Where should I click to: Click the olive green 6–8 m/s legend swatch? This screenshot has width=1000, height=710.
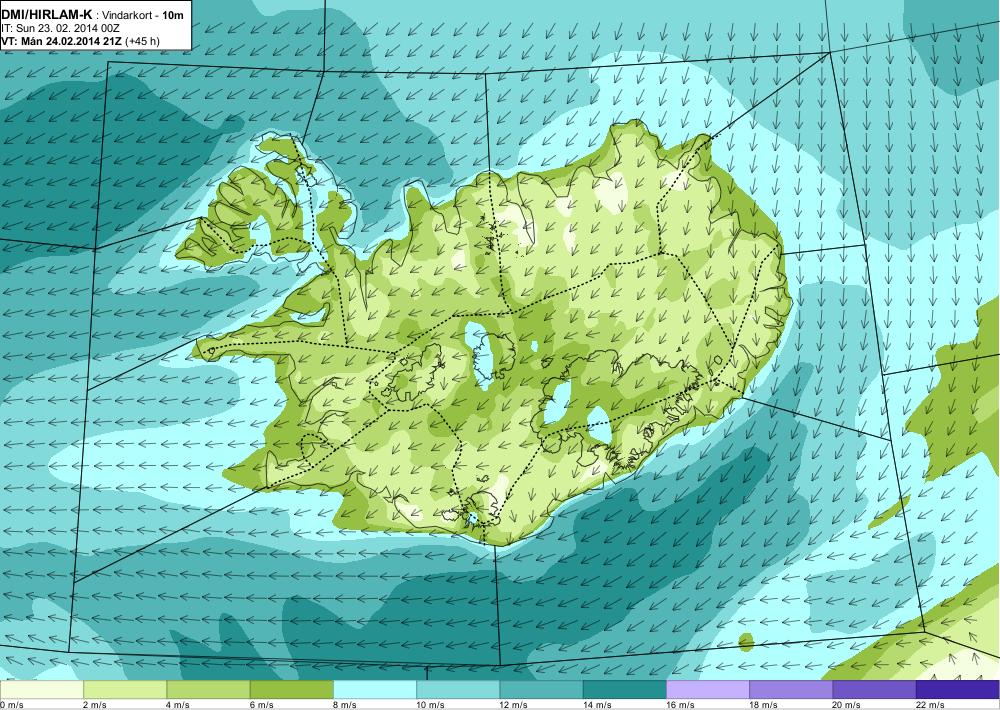pos(291,690)
